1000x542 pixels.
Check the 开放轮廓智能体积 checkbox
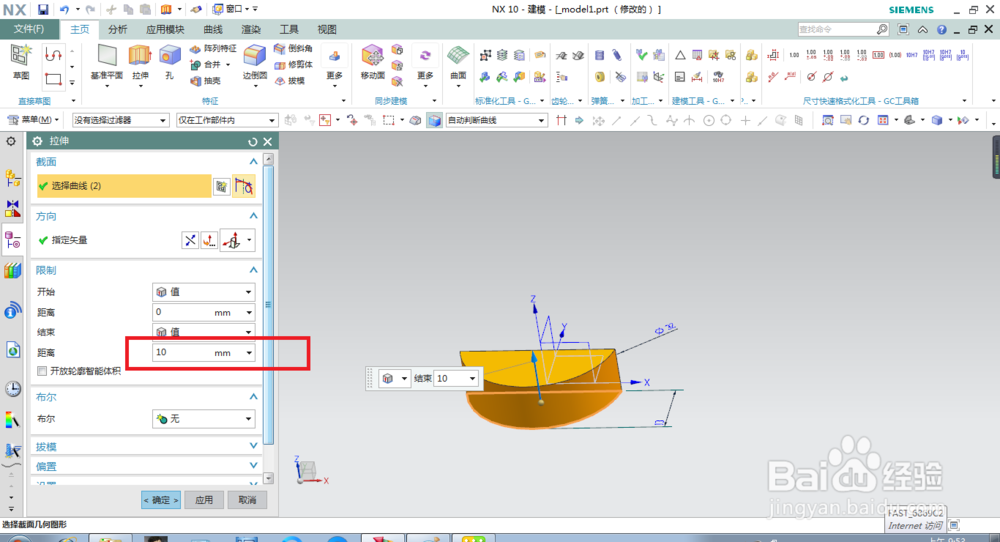tap(42, 371)
